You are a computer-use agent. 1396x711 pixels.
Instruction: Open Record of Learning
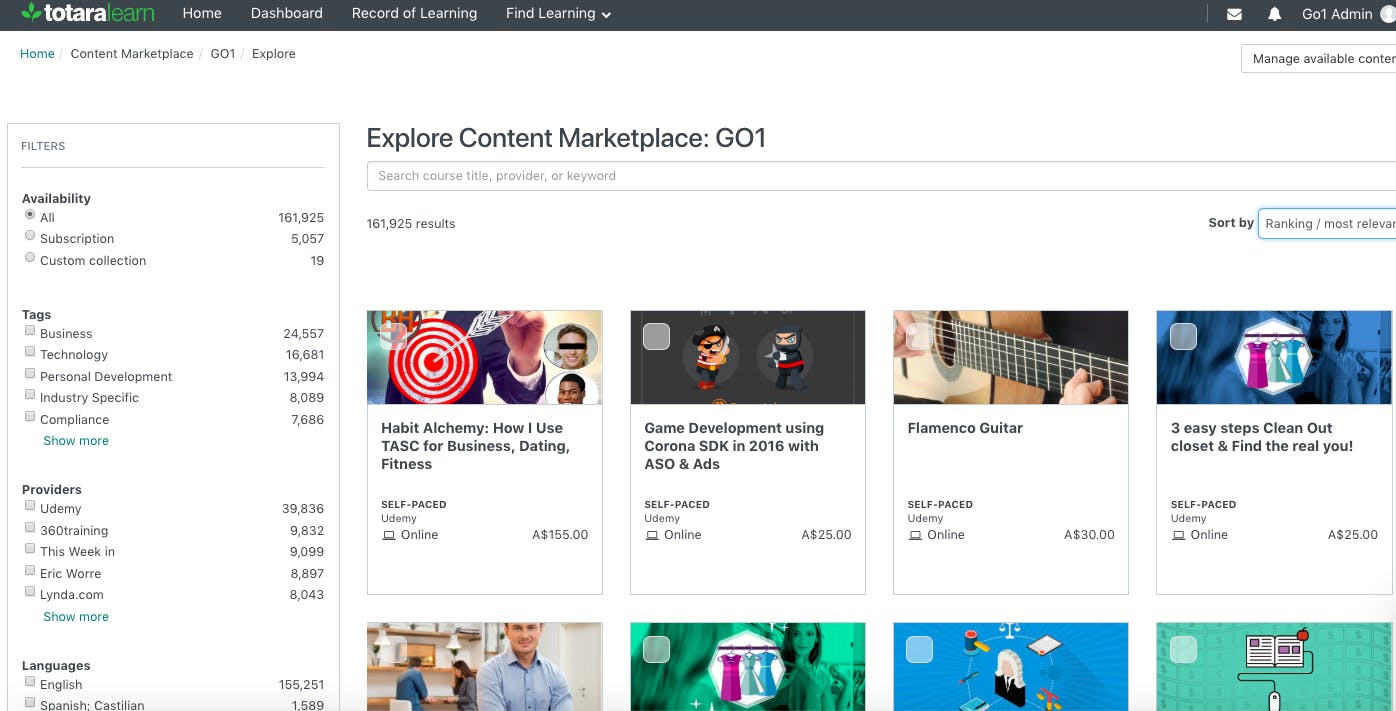(414, 14)
